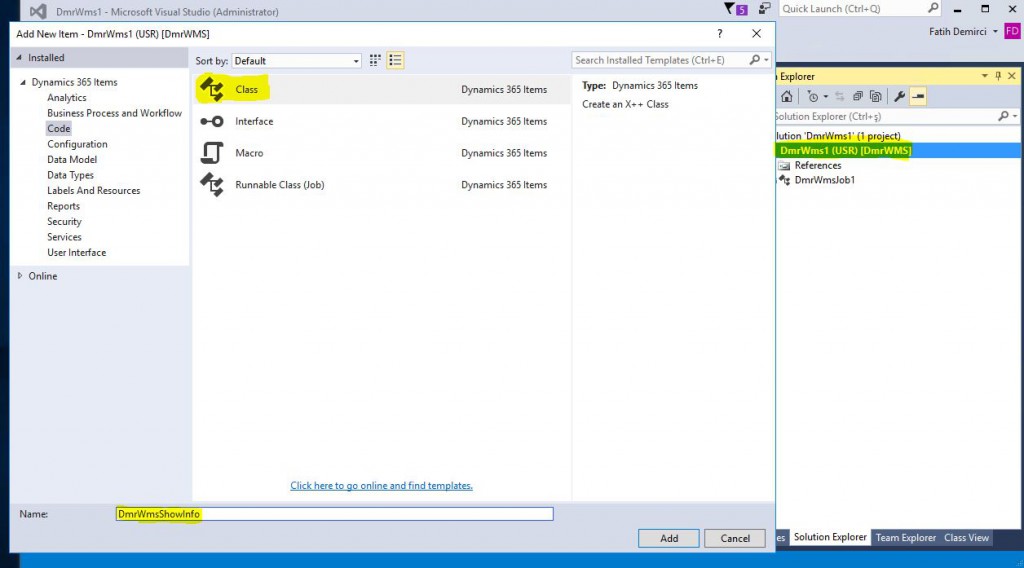Image resolution: width=1024 pixels, height=568 pixels.
Task: Select the Services category
Action: (64, 237)
